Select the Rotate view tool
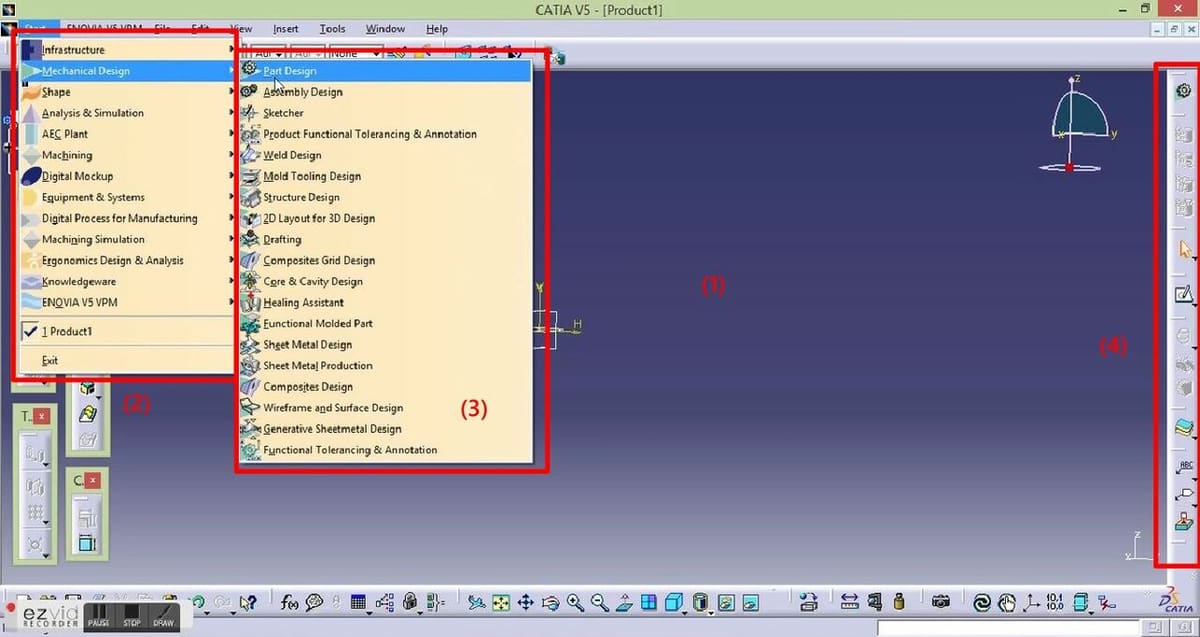 (551, 602)
